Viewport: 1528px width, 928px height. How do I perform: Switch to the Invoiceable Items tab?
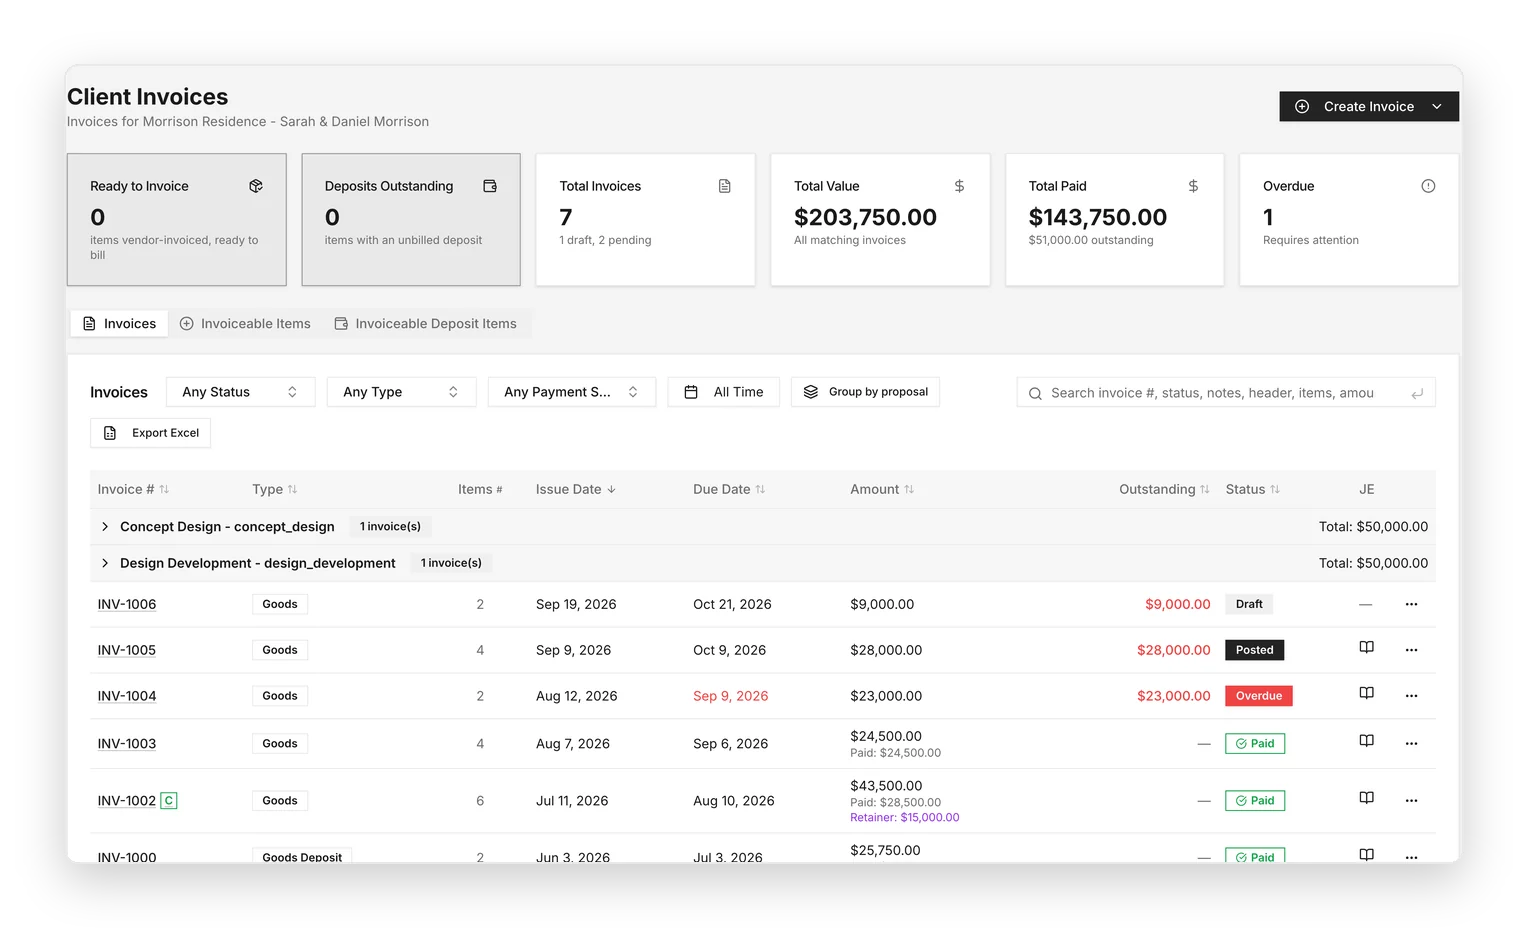[245, 323]
